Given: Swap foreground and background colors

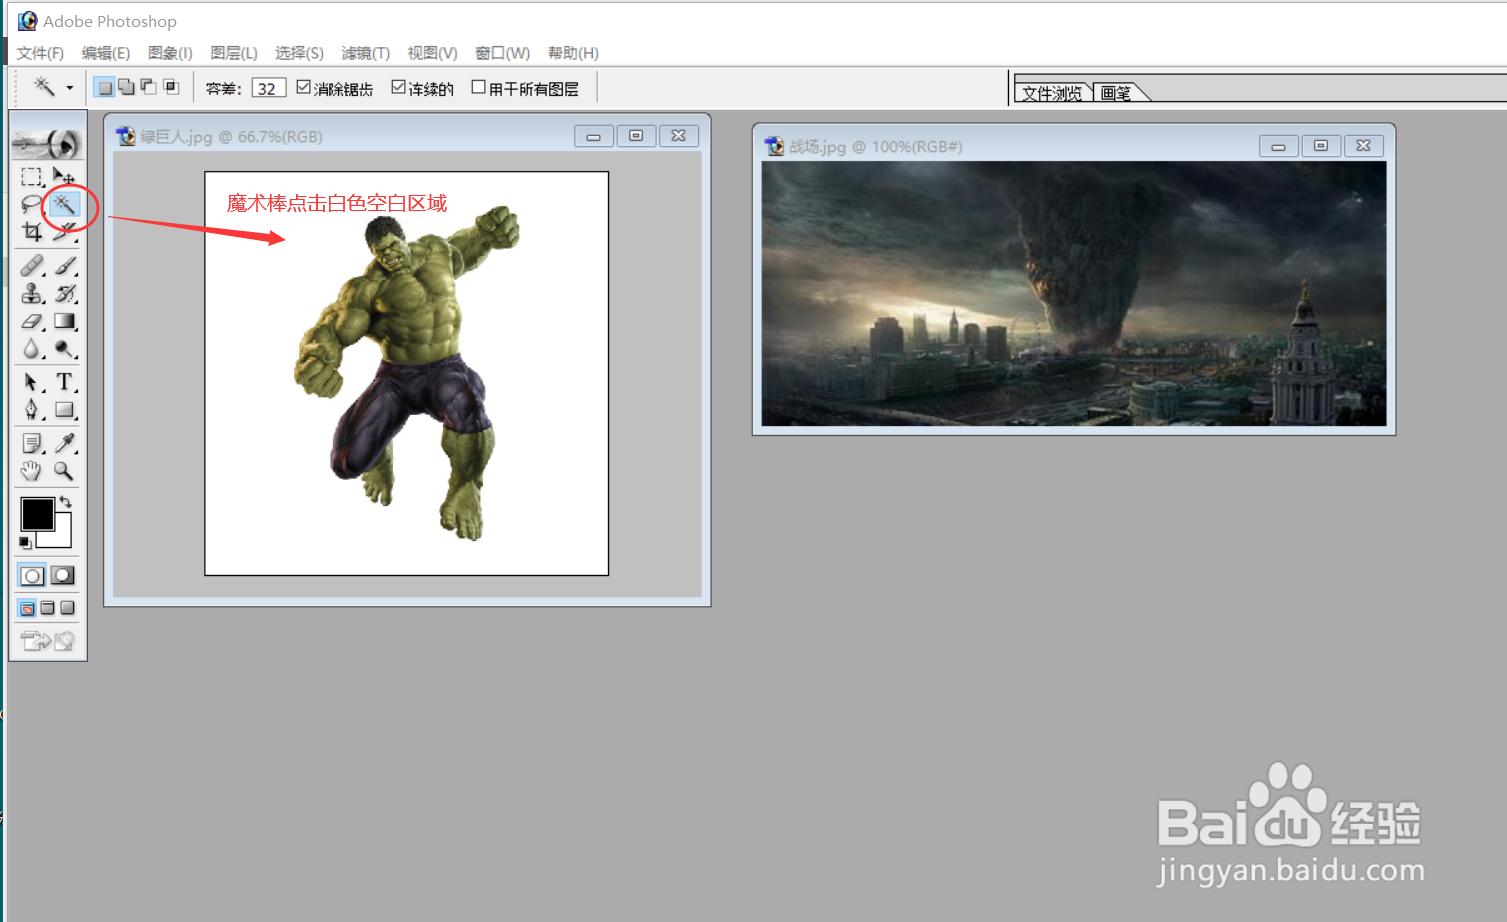Looking at the screenshot, I should click(x=66, y=502).
